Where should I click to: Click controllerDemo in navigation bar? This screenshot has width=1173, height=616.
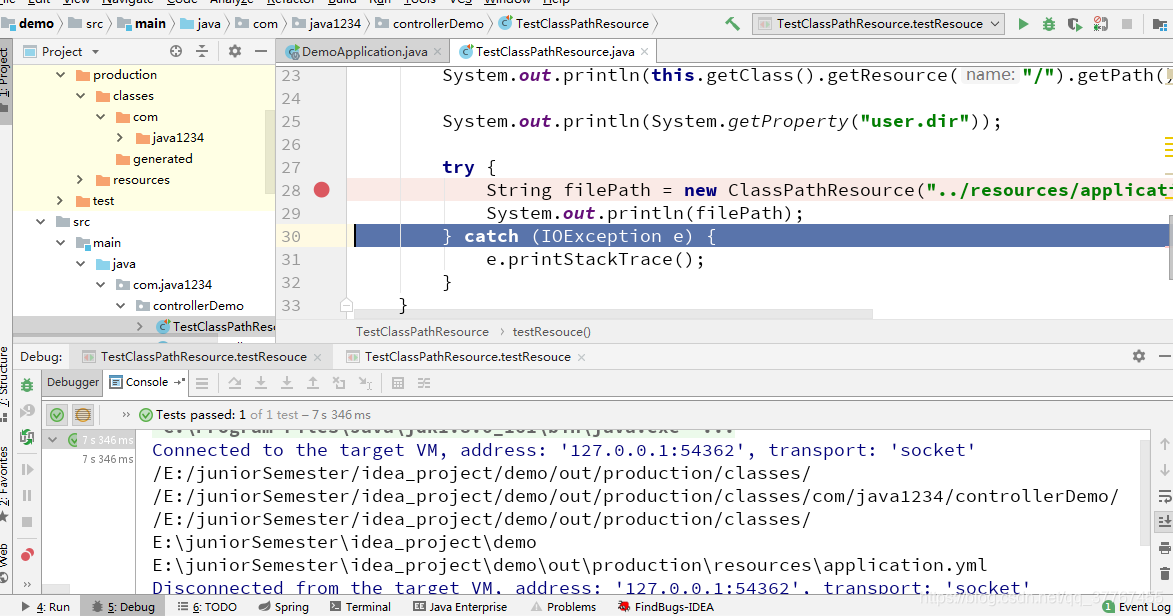[429, 24]
